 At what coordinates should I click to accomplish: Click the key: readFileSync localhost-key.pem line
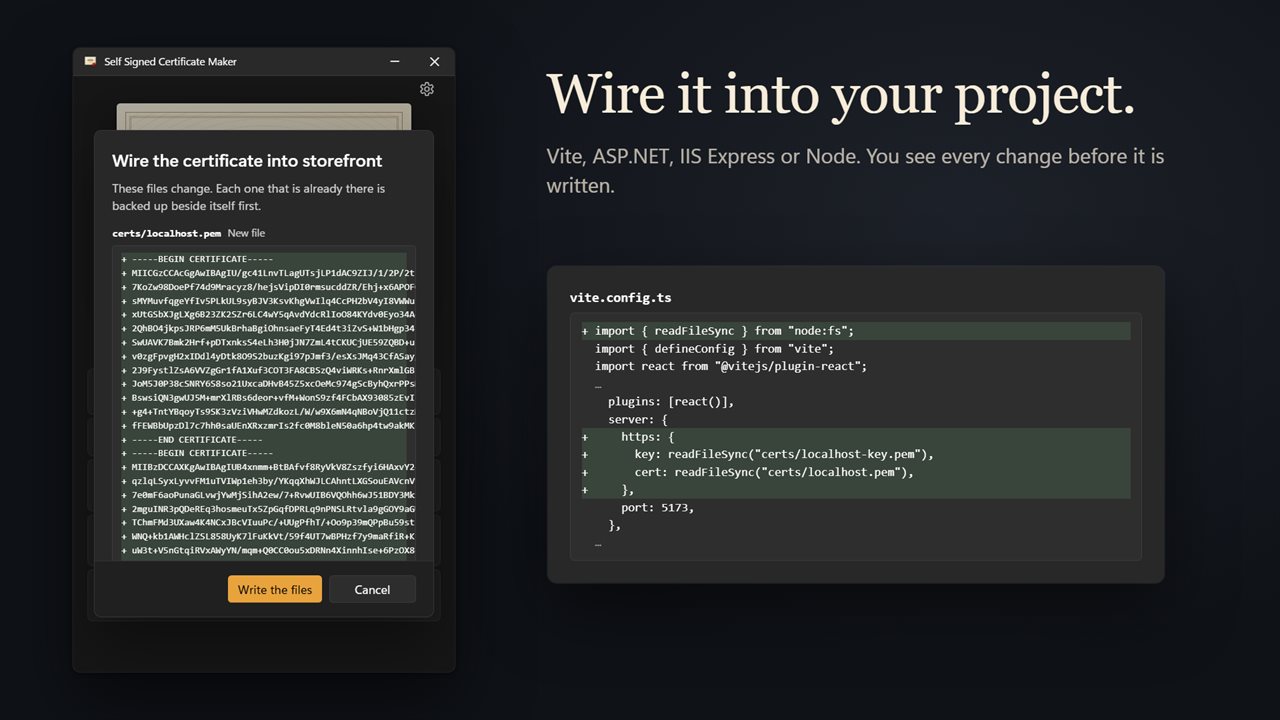click(855, 454)
